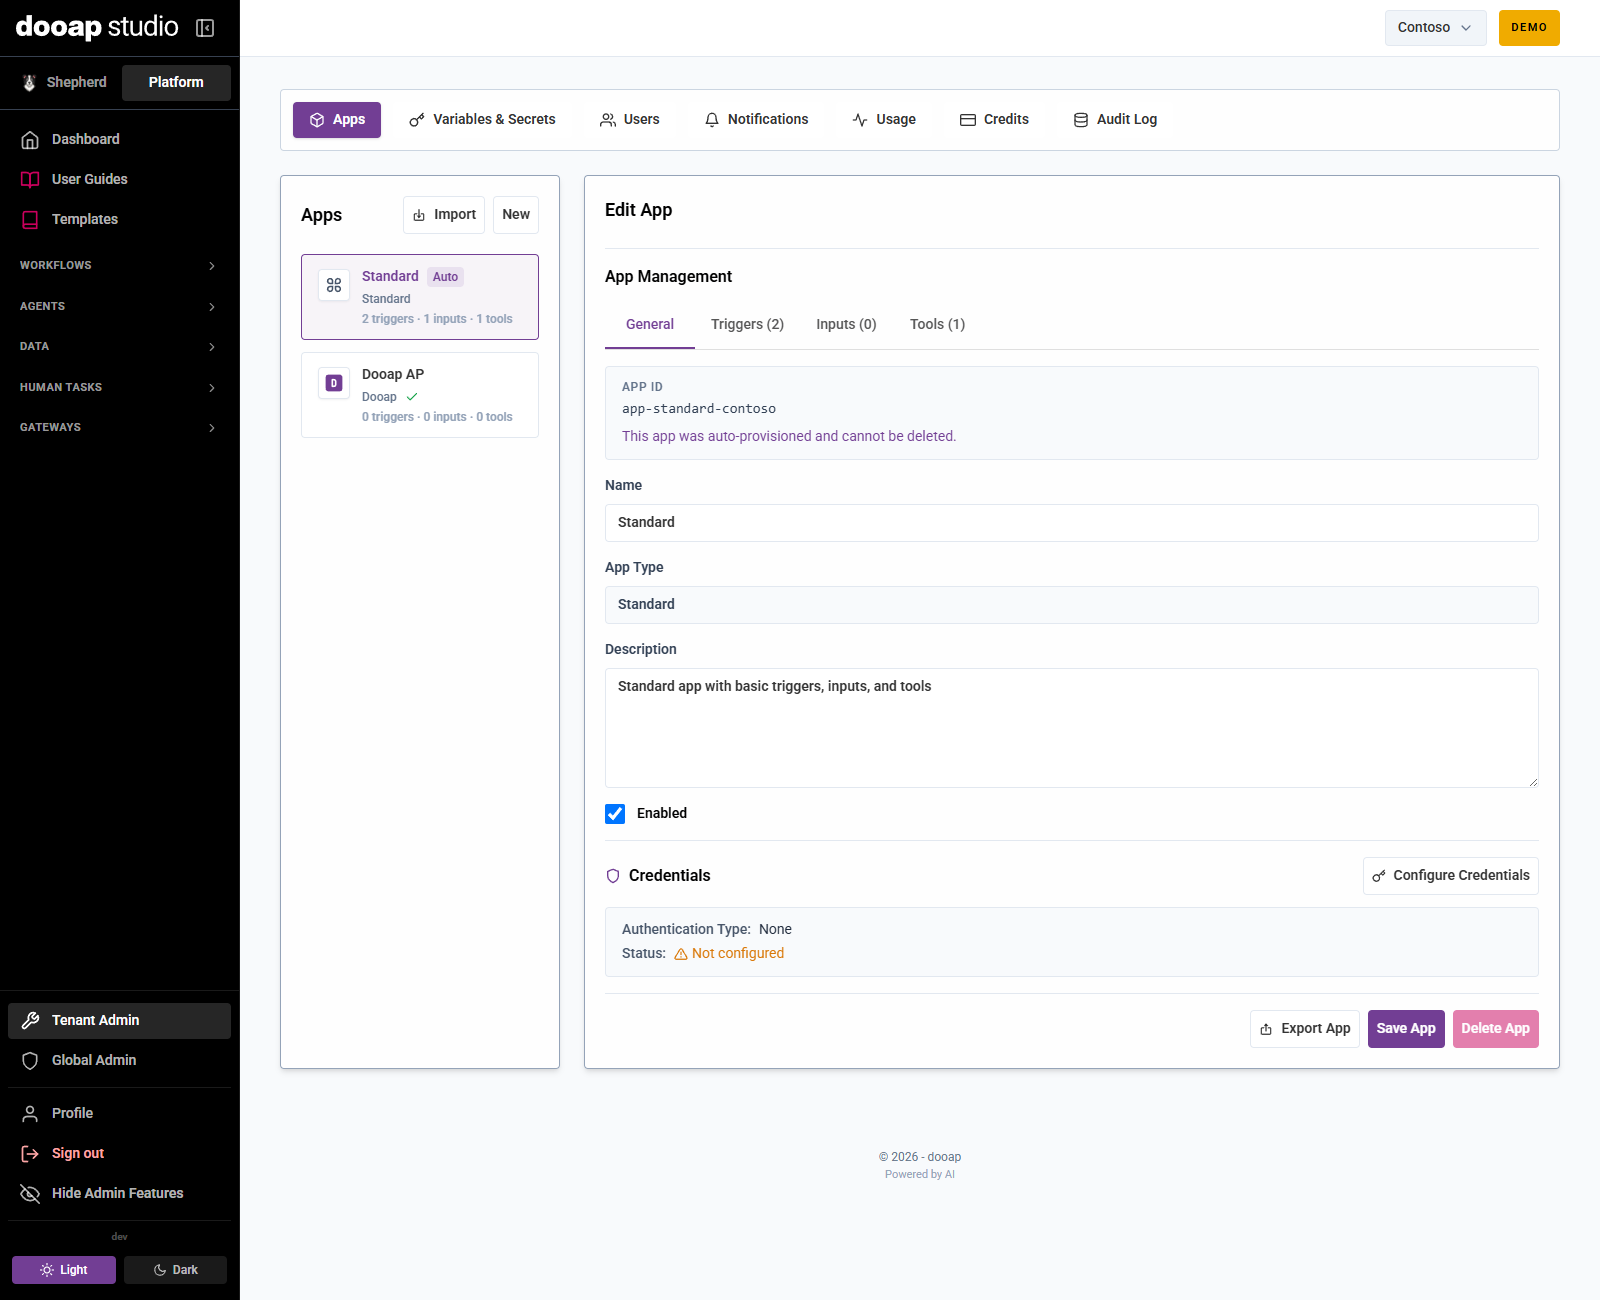Switch to Inputs (0) tab
This screenshot has height=1300, width=1600.
(x=846, y=325)
